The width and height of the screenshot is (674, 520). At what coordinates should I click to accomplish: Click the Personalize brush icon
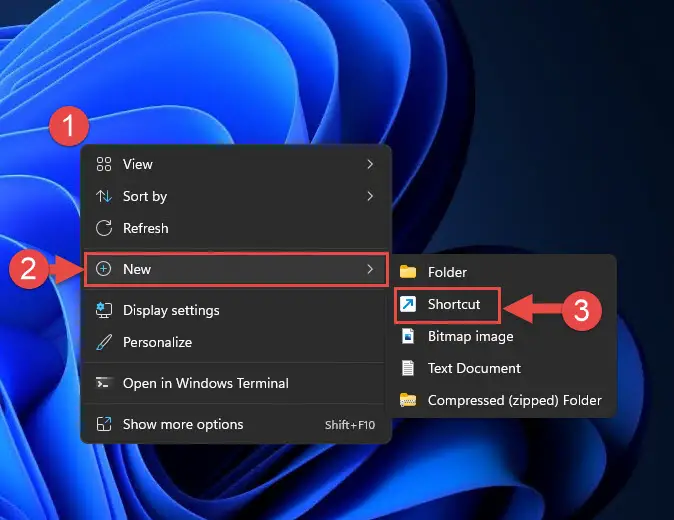pos(104,342)
